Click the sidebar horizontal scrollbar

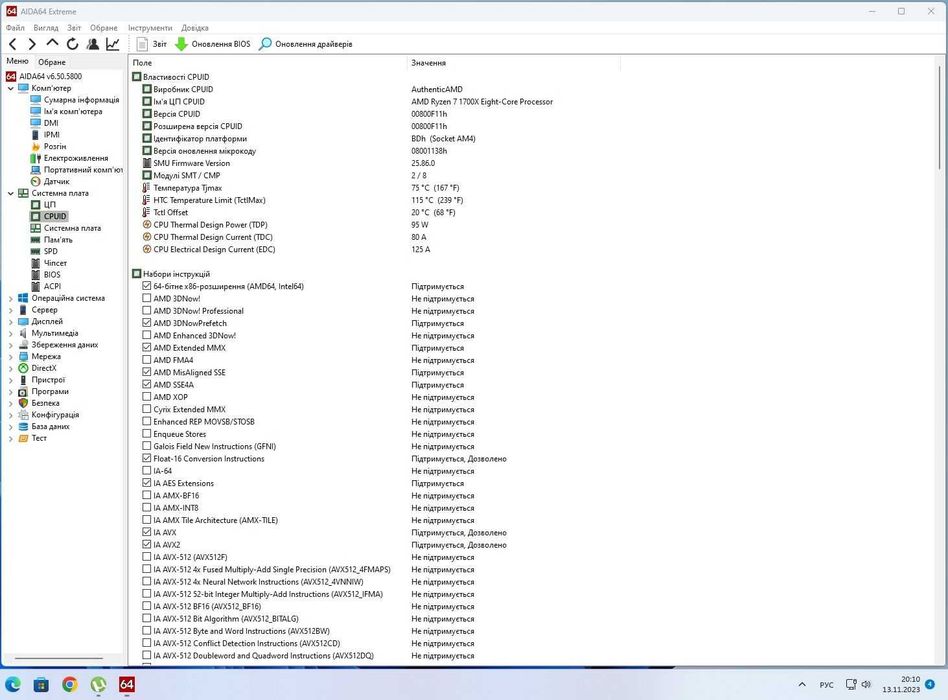pyautogui.click(x=59, y=658)
